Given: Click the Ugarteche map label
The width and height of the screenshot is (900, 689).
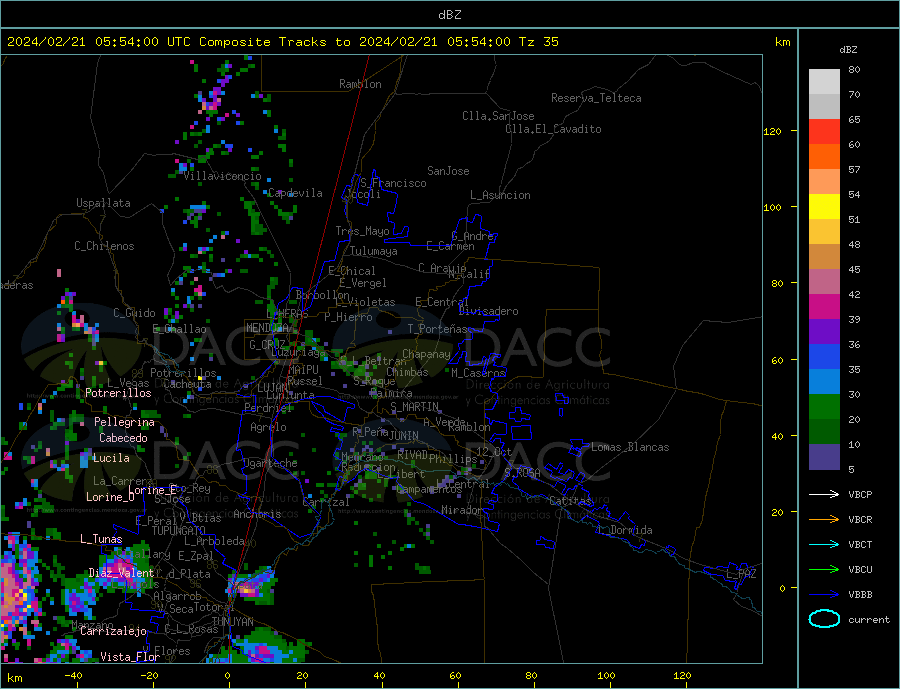Looking at the screenshot, I should 270,463.
